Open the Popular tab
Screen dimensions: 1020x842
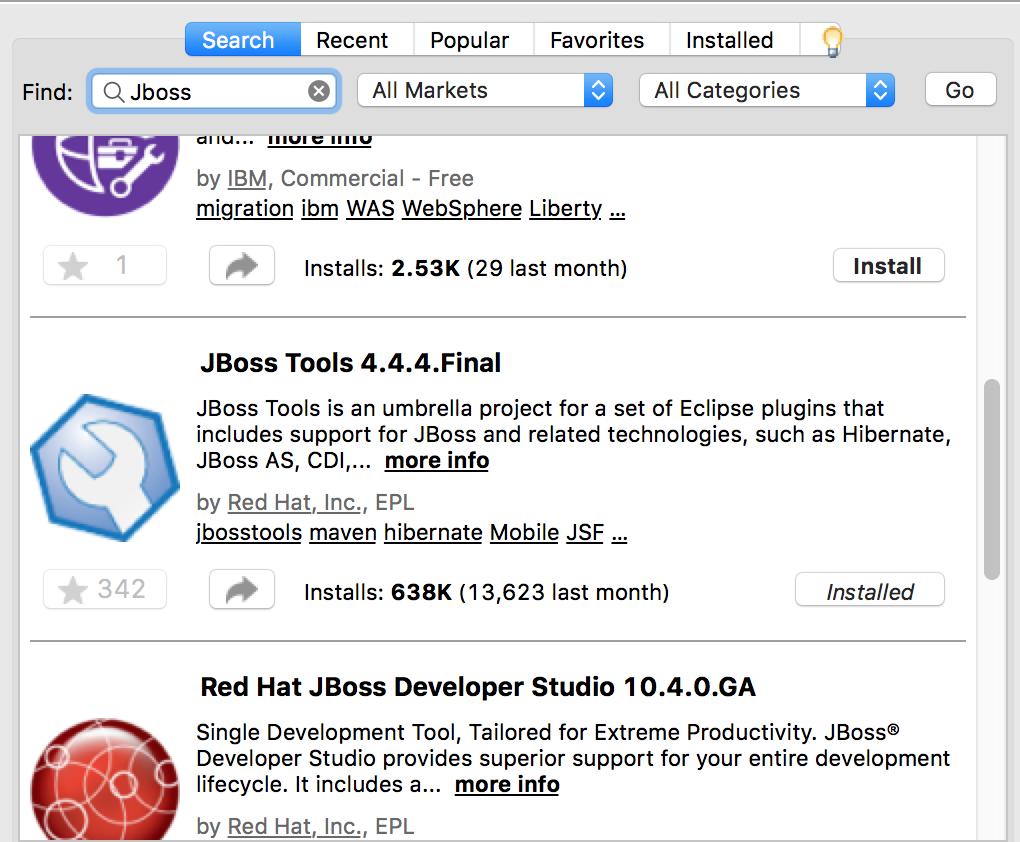pos(469,40)
